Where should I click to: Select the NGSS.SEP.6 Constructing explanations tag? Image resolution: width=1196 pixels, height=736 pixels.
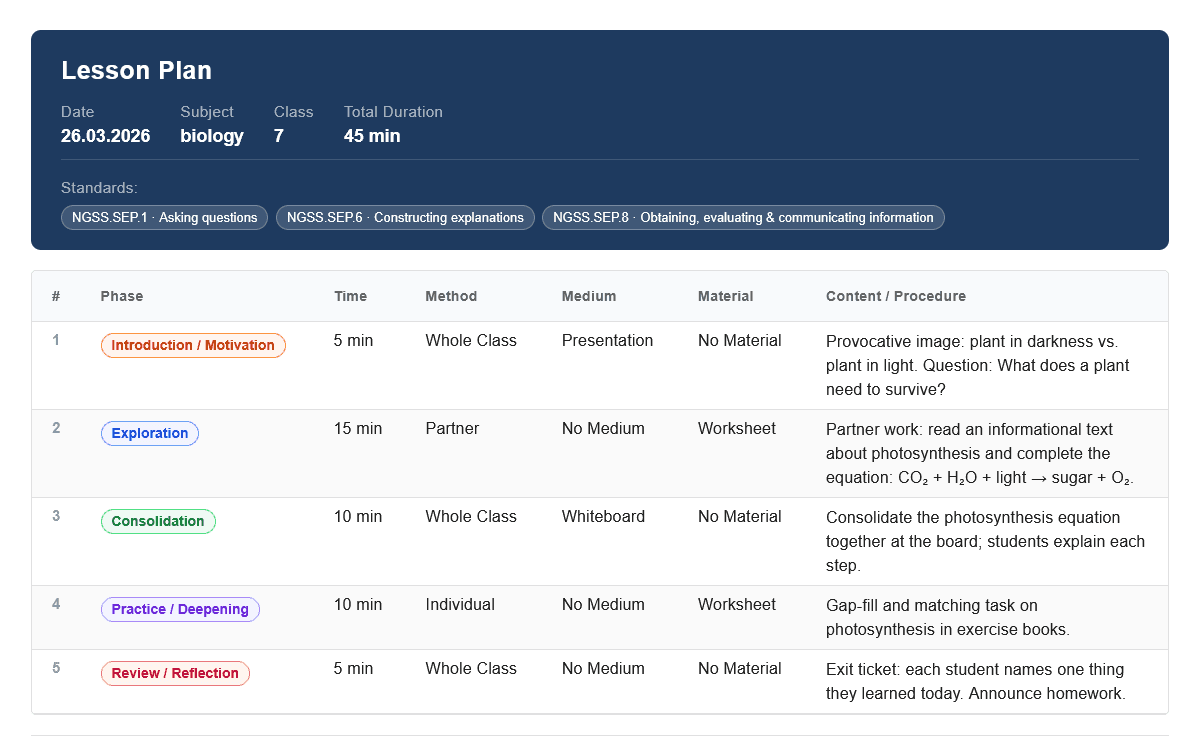(x=404, y=217)
